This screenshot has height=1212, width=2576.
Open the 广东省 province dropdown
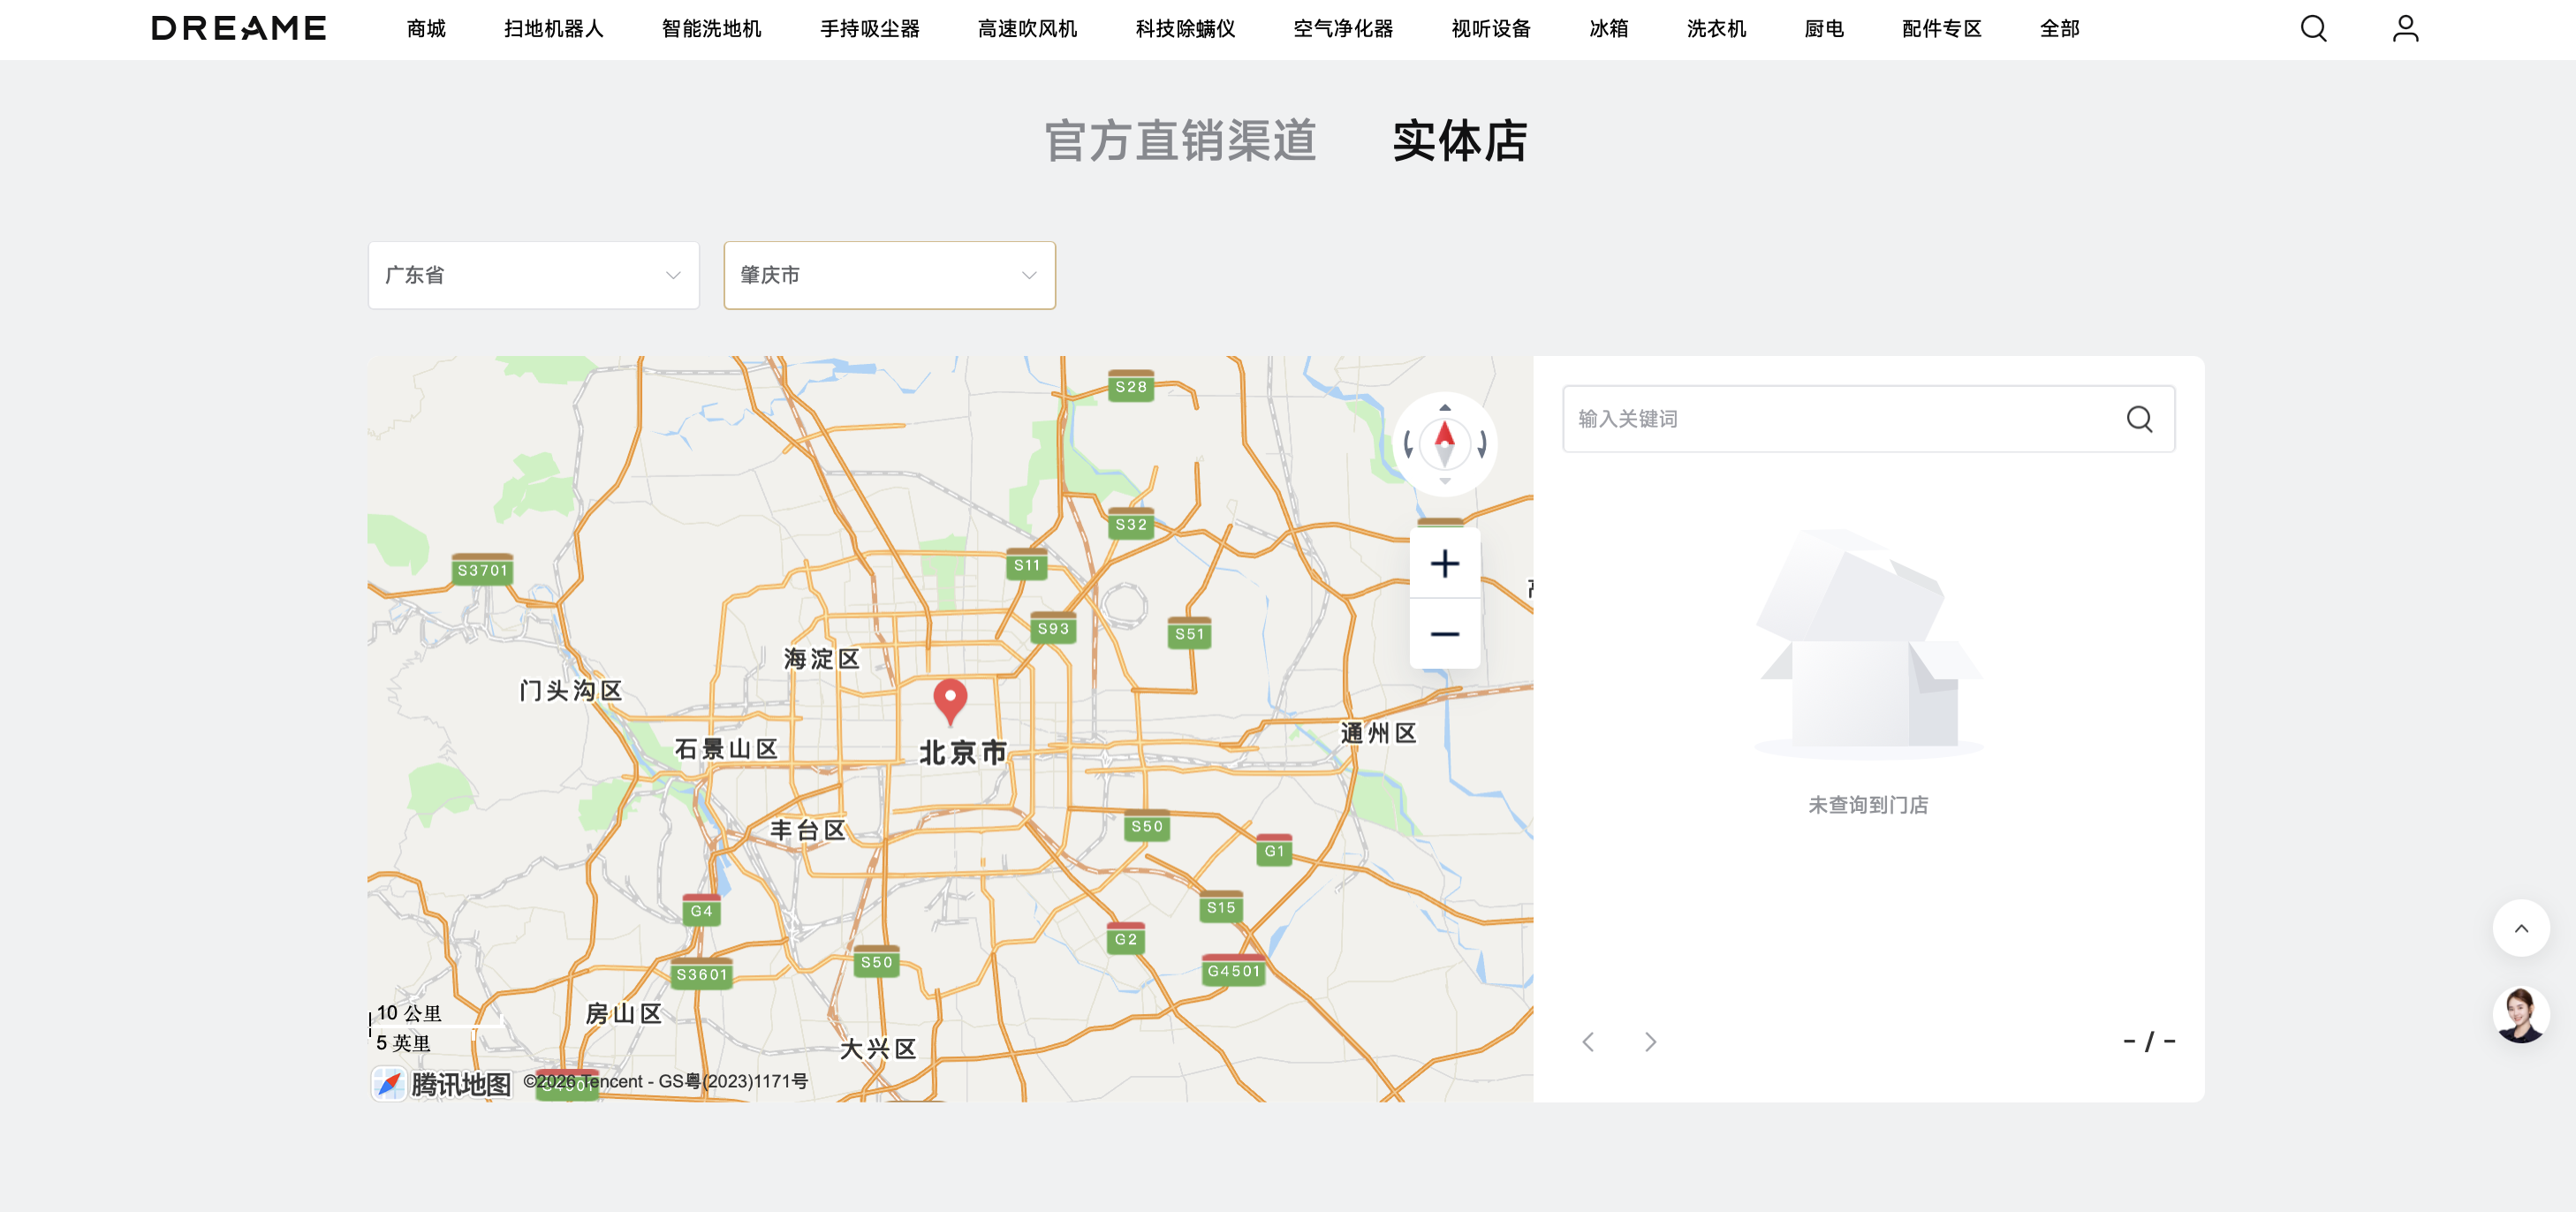533,275
